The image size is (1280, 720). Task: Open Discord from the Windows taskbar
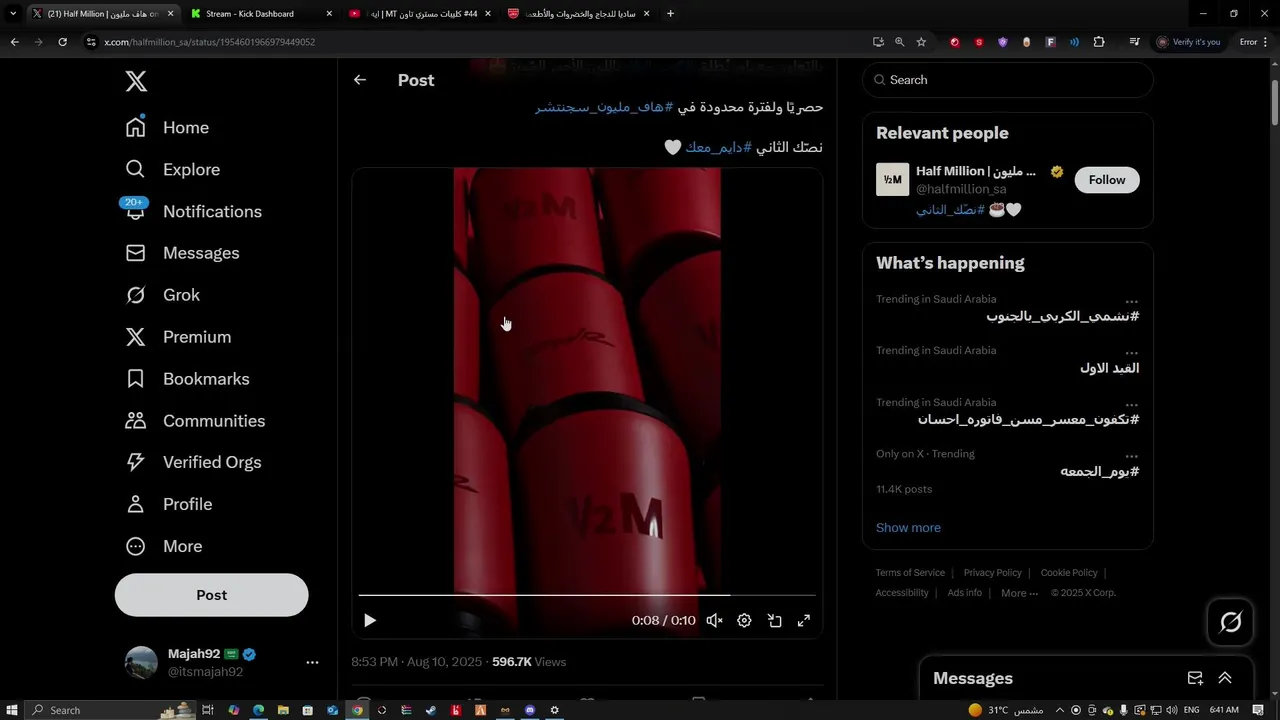[x=530, y=710]
